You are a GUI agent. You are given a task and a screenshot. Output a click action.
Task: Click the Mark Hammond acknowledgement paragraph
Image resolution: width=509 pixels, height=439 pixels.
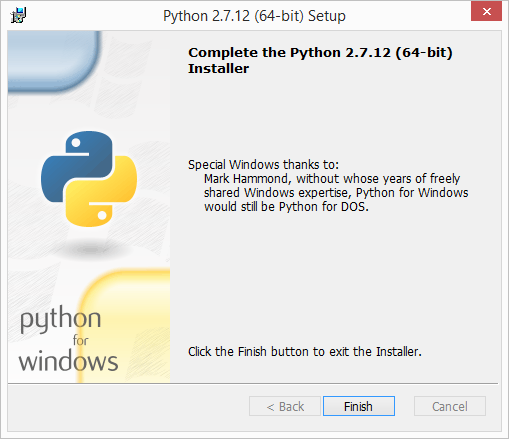pyautogui.click(x=336, y=193)
